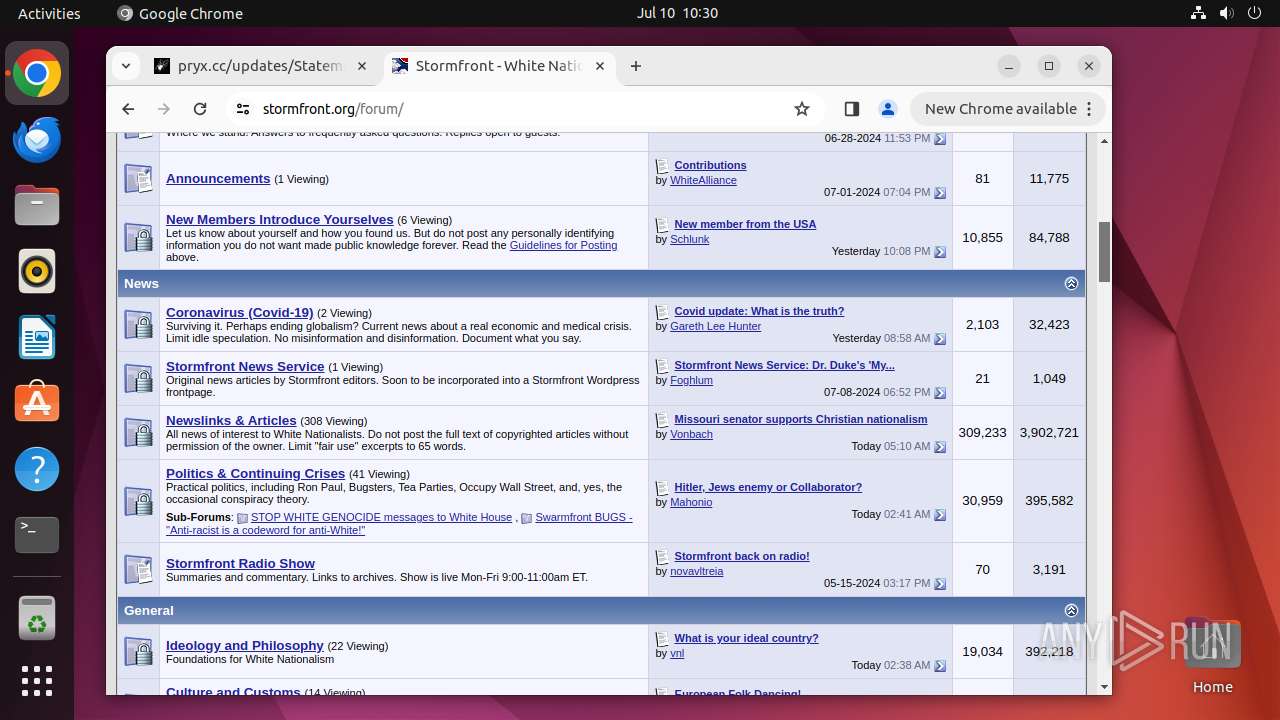Collapse the News category section

[1071, 284]
